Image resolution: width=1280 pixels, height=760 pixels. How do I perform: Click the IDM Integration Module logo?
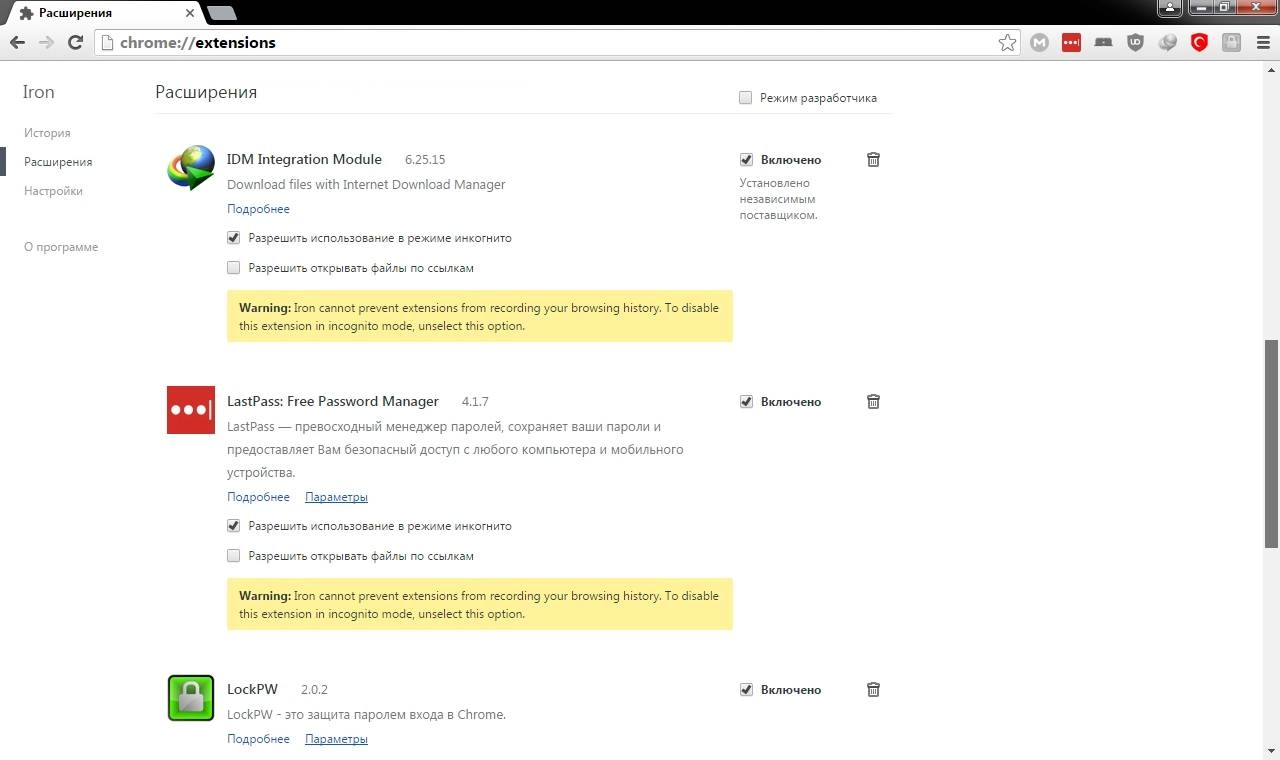(x=191, y=167)
